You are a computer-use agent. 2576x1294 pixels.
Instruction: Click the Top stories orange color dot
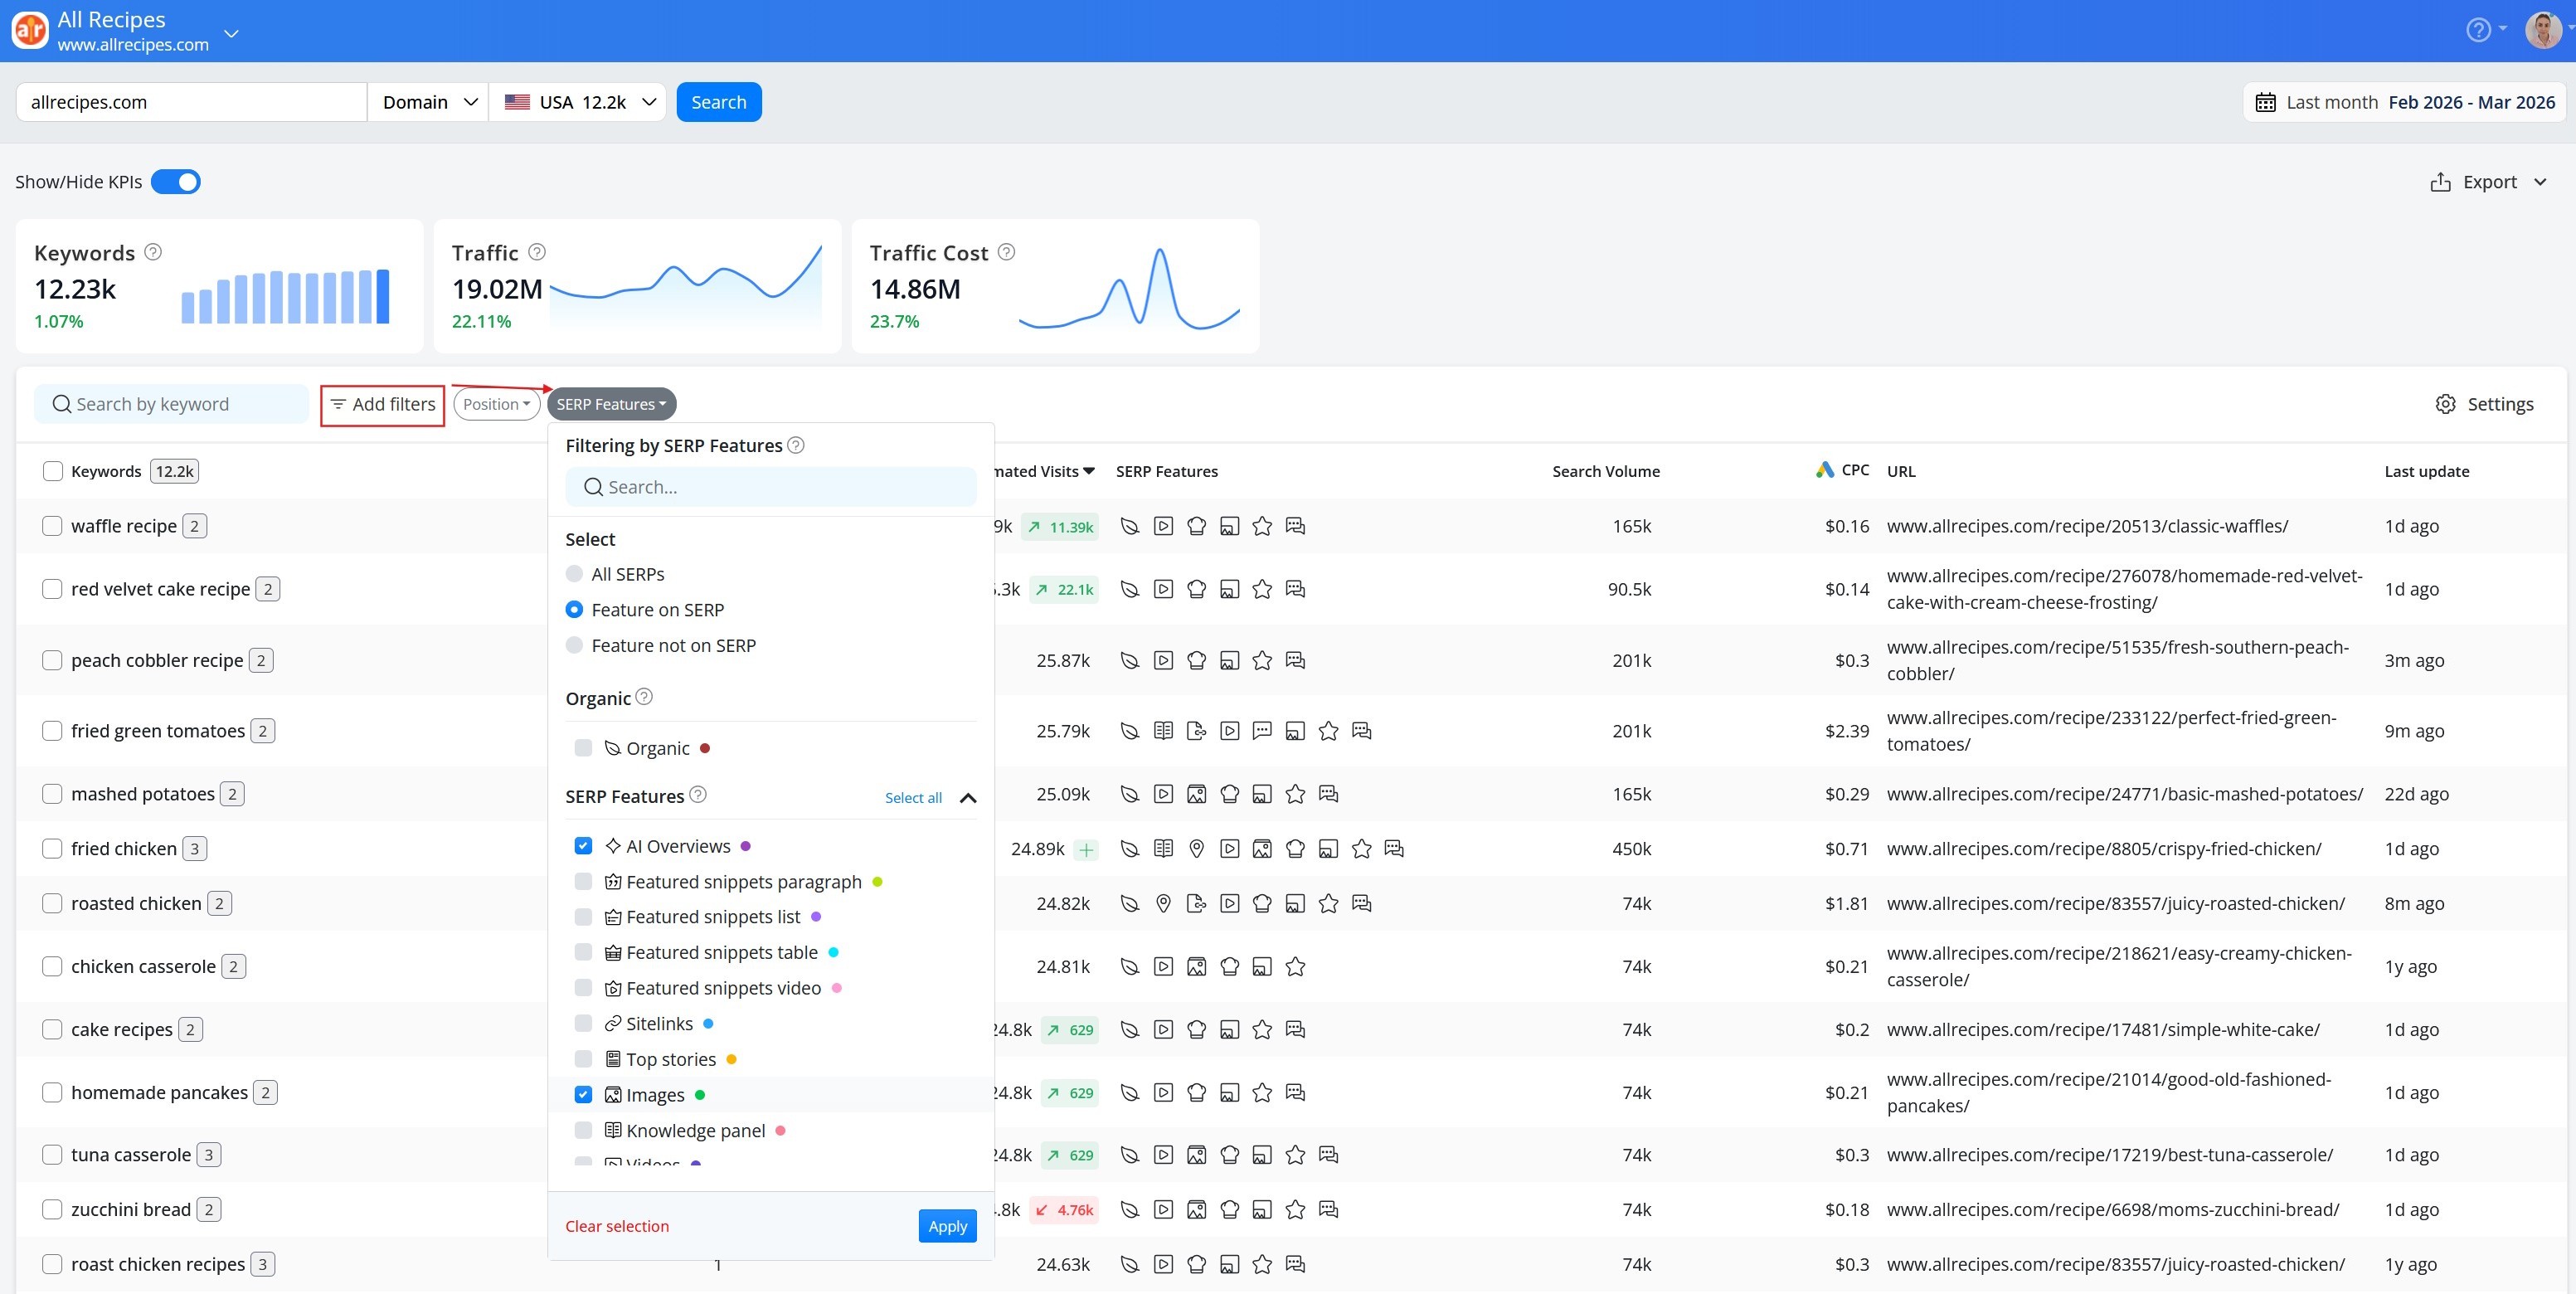[731, 1059]
